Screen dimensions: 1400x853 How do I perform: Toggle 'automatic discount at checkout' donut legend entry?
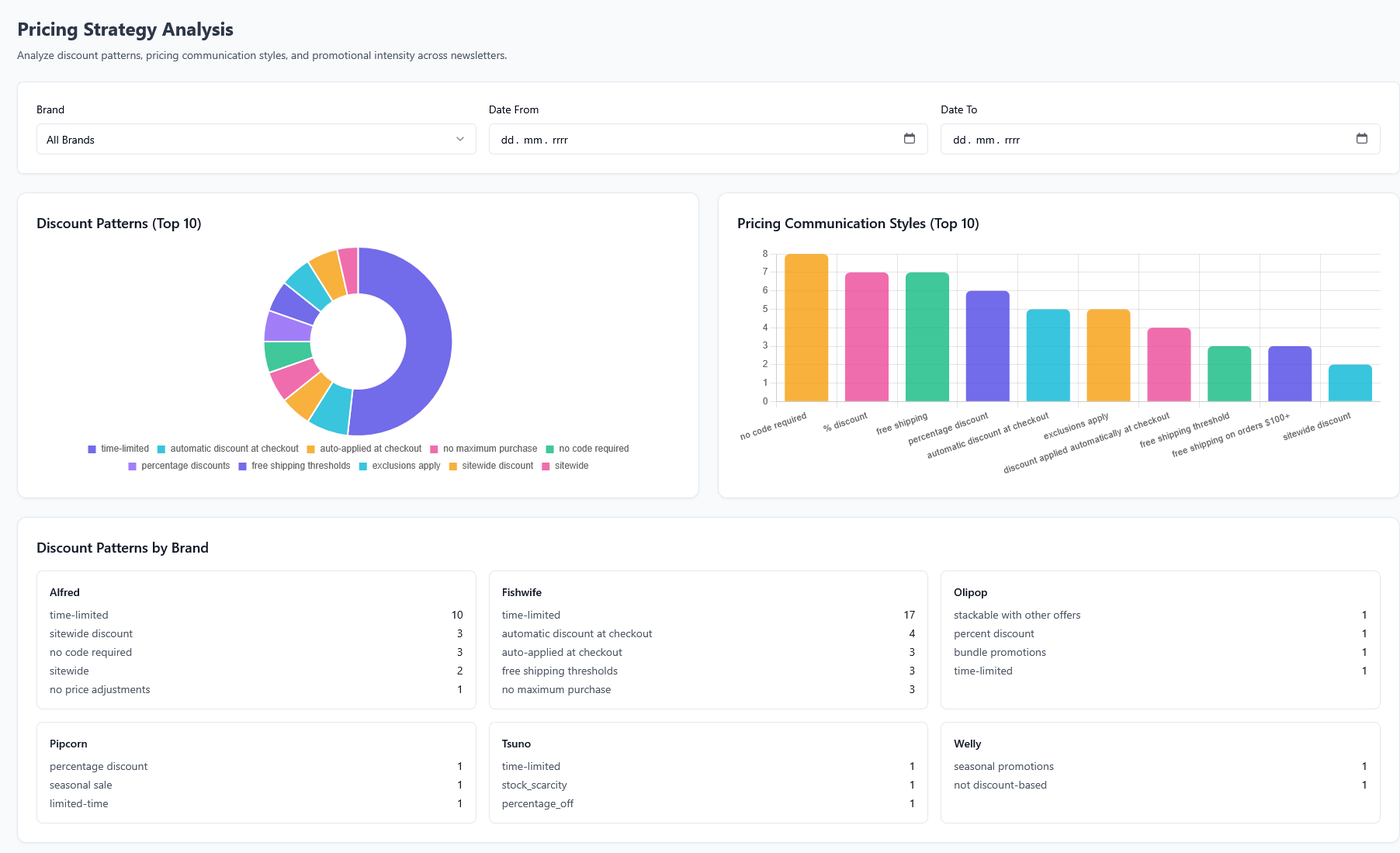click(227, 449)
